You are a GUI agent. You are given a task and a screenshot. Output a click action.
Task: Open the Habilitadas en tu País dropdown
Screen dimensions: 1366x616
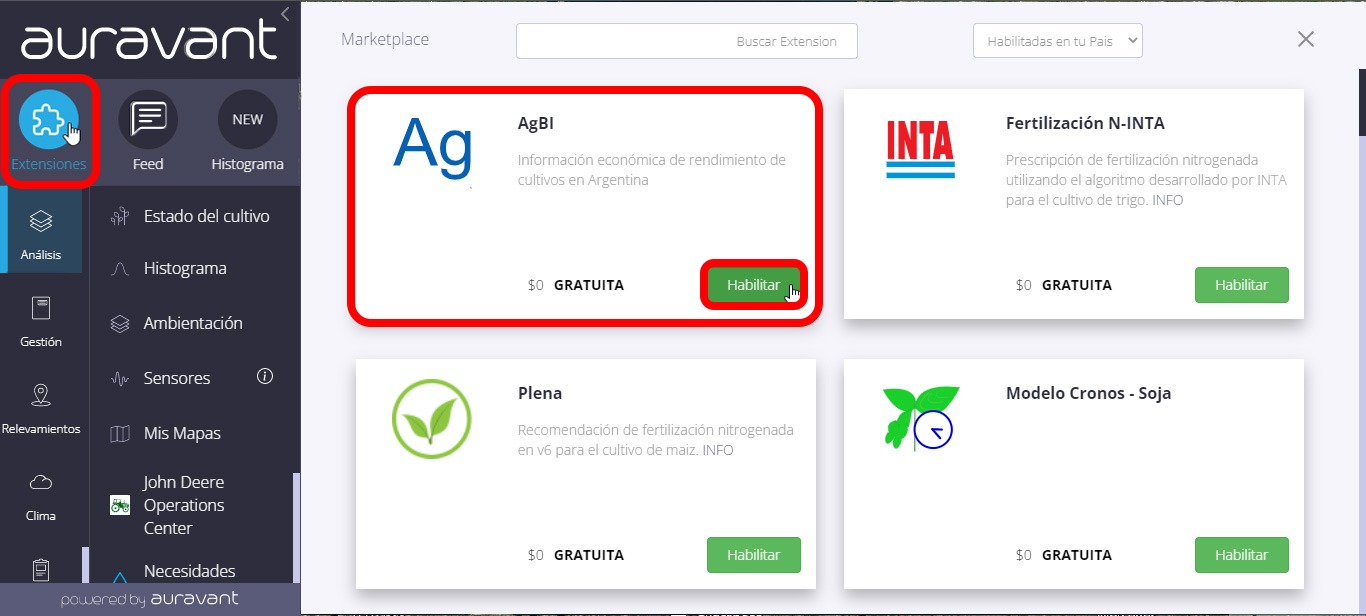1058,41
